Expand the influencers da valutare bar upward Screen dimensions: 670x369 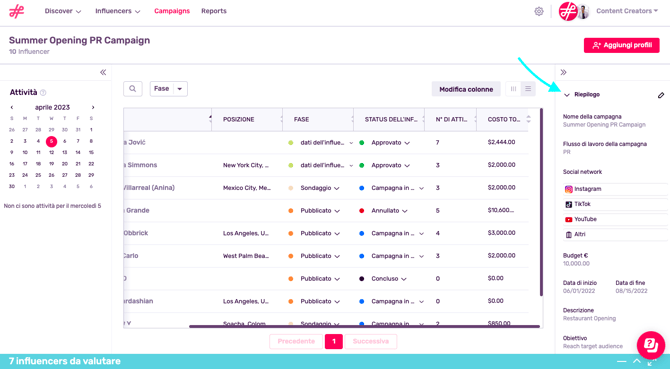pyautogui.click(x=637, y=361)
